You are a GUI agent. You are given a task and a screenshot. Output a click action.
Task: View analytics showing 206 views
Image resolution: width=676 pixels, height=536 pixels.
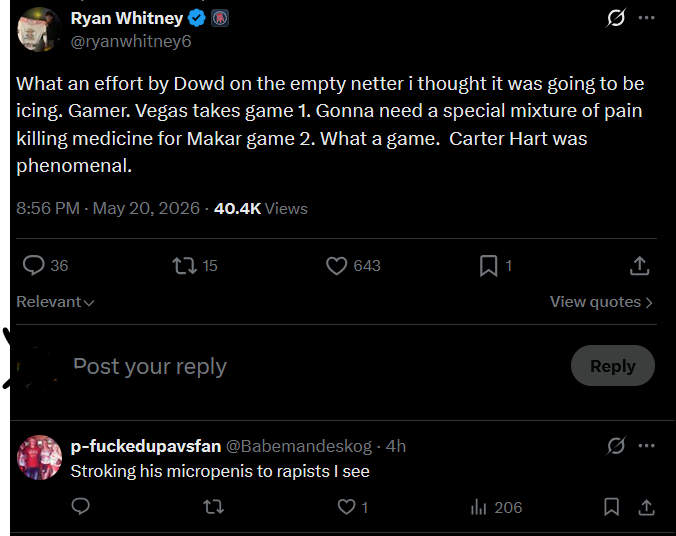[x=496, y=507]
